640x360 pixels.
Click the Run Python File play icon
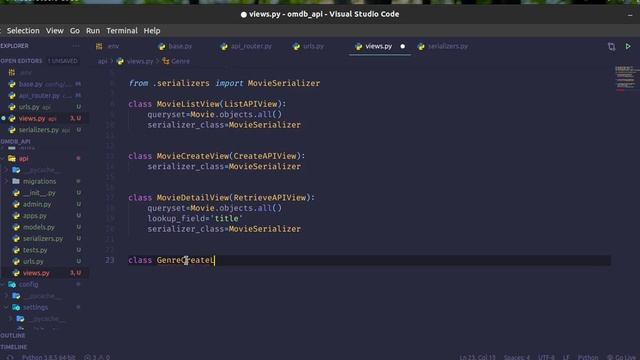pyautogui.click(x=628, y=47)
